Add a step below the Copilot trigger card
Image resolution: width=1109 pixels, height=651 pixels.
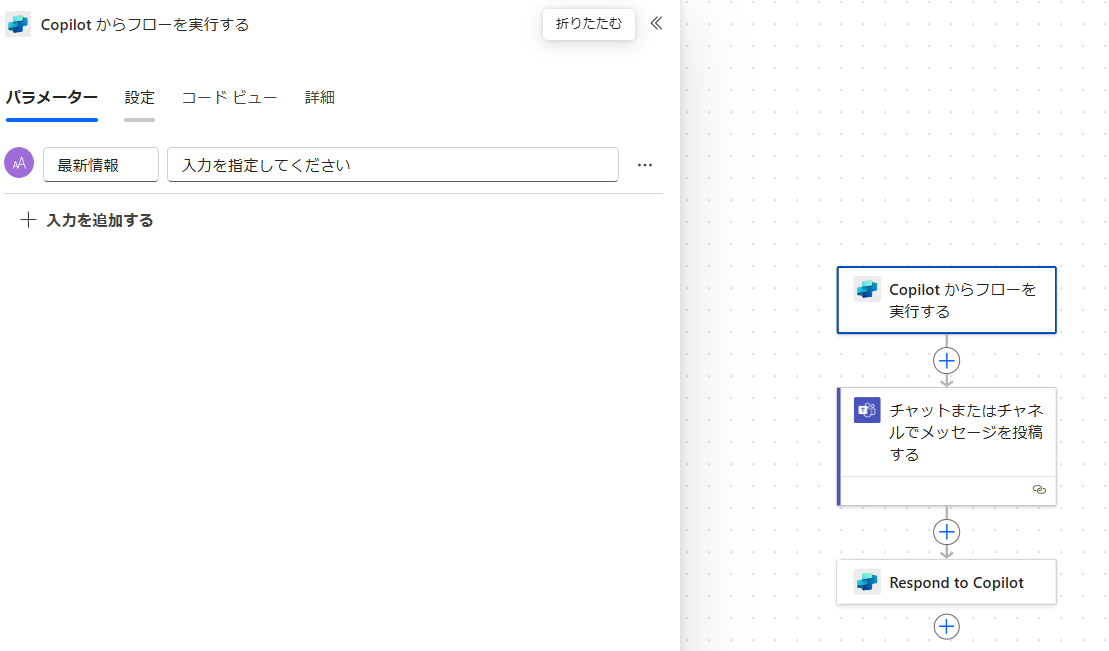[946, 361]
